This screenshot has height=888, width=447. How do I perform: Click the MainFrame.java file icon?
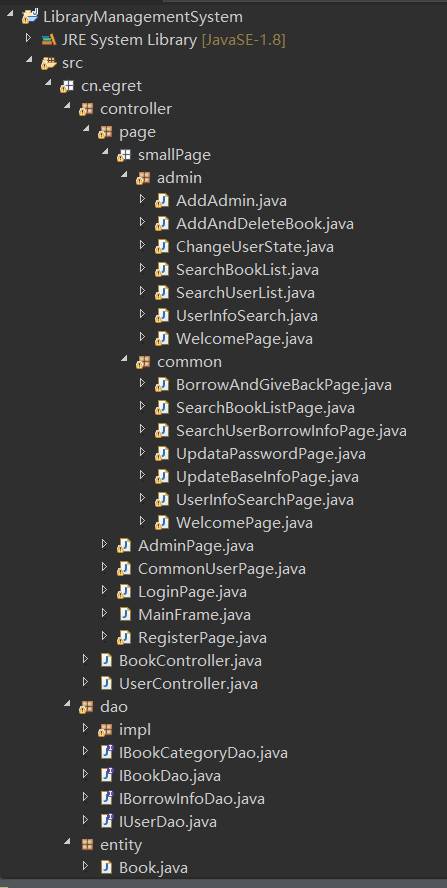click(x=124, y=614)
